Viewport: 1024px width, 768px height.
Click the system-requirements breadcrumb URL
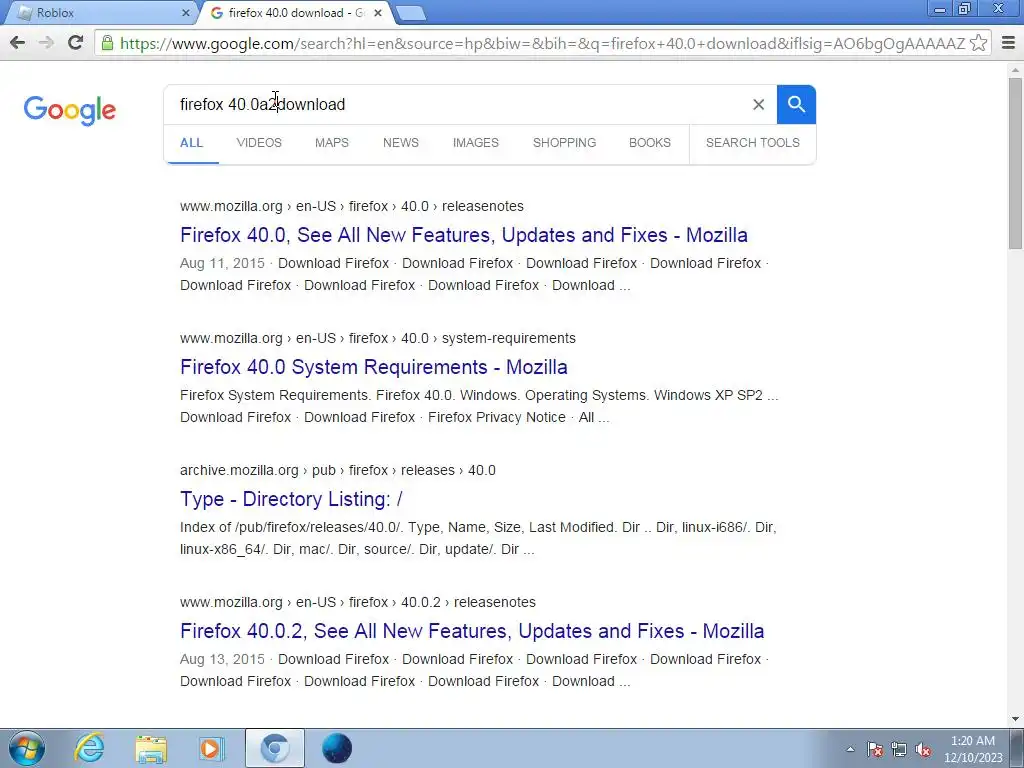point(378,338)
